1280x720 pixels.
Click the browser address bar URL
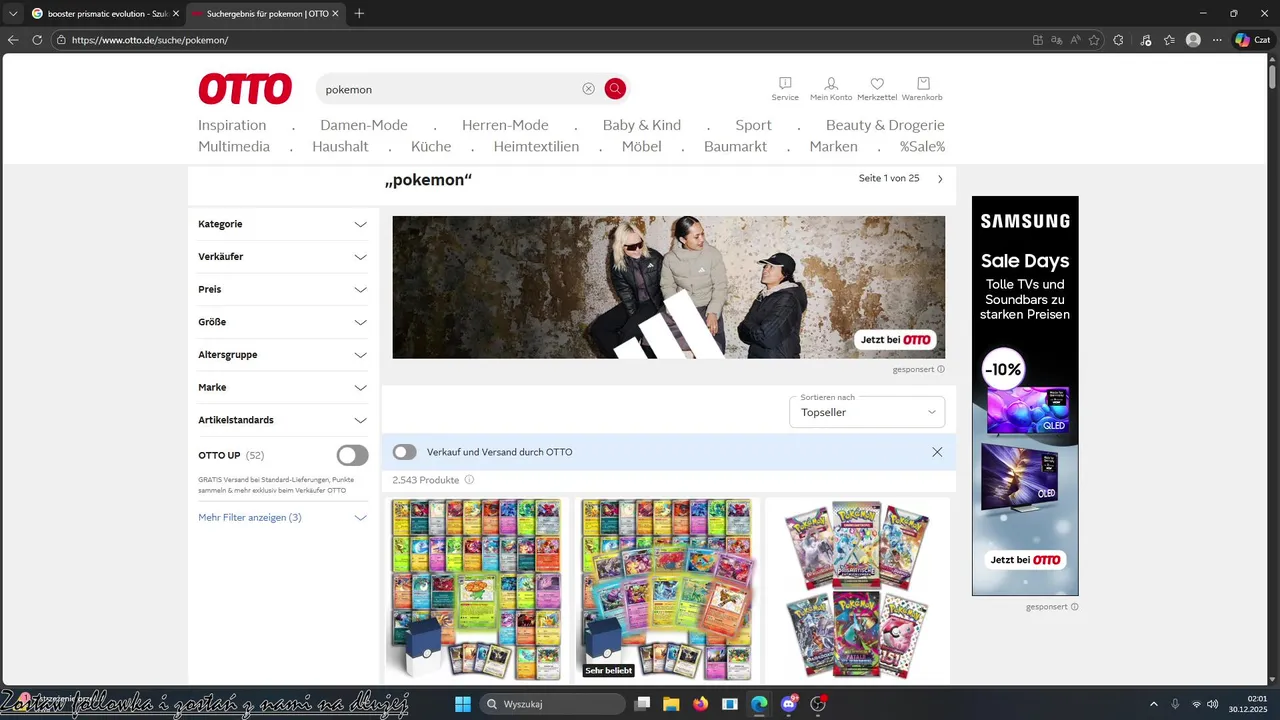tap(150, 40)
